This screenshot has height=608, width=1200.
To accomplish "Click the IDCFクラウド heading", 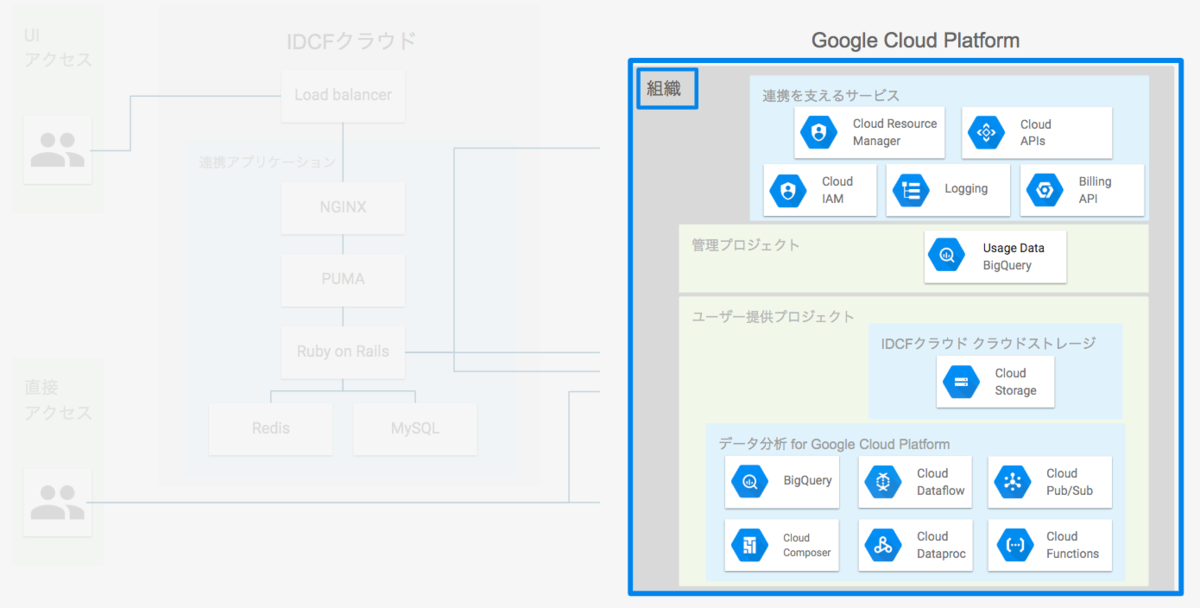I will [350, 41].
